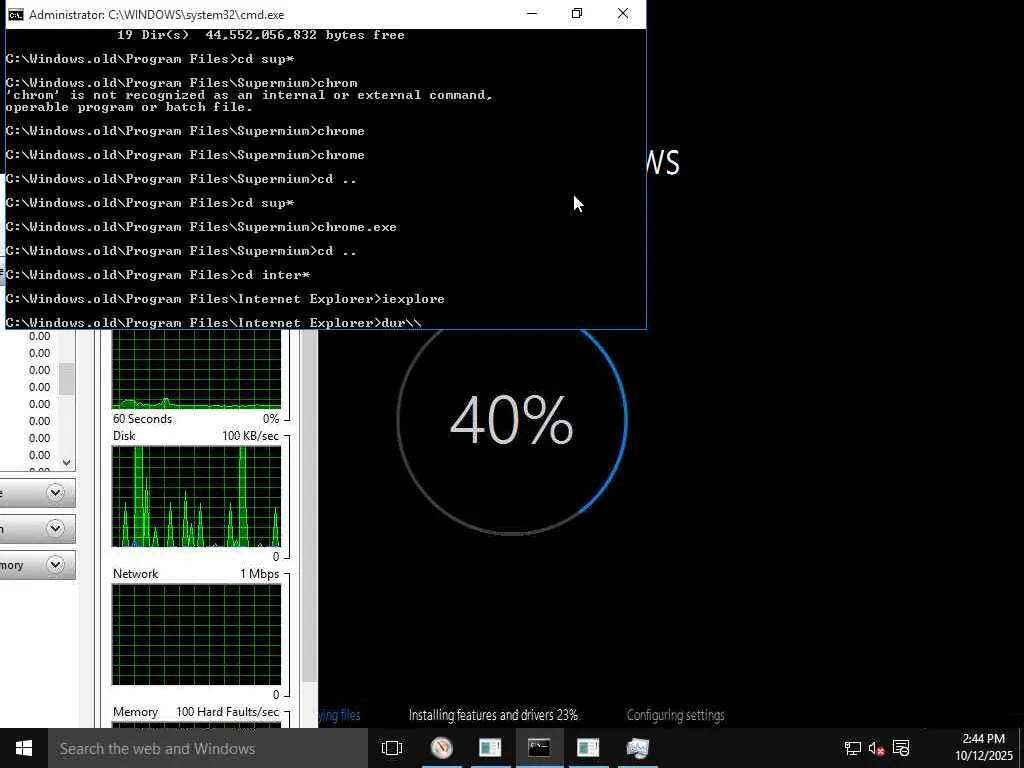Click the '100 KB/sec' scale label

click(250, 436)
